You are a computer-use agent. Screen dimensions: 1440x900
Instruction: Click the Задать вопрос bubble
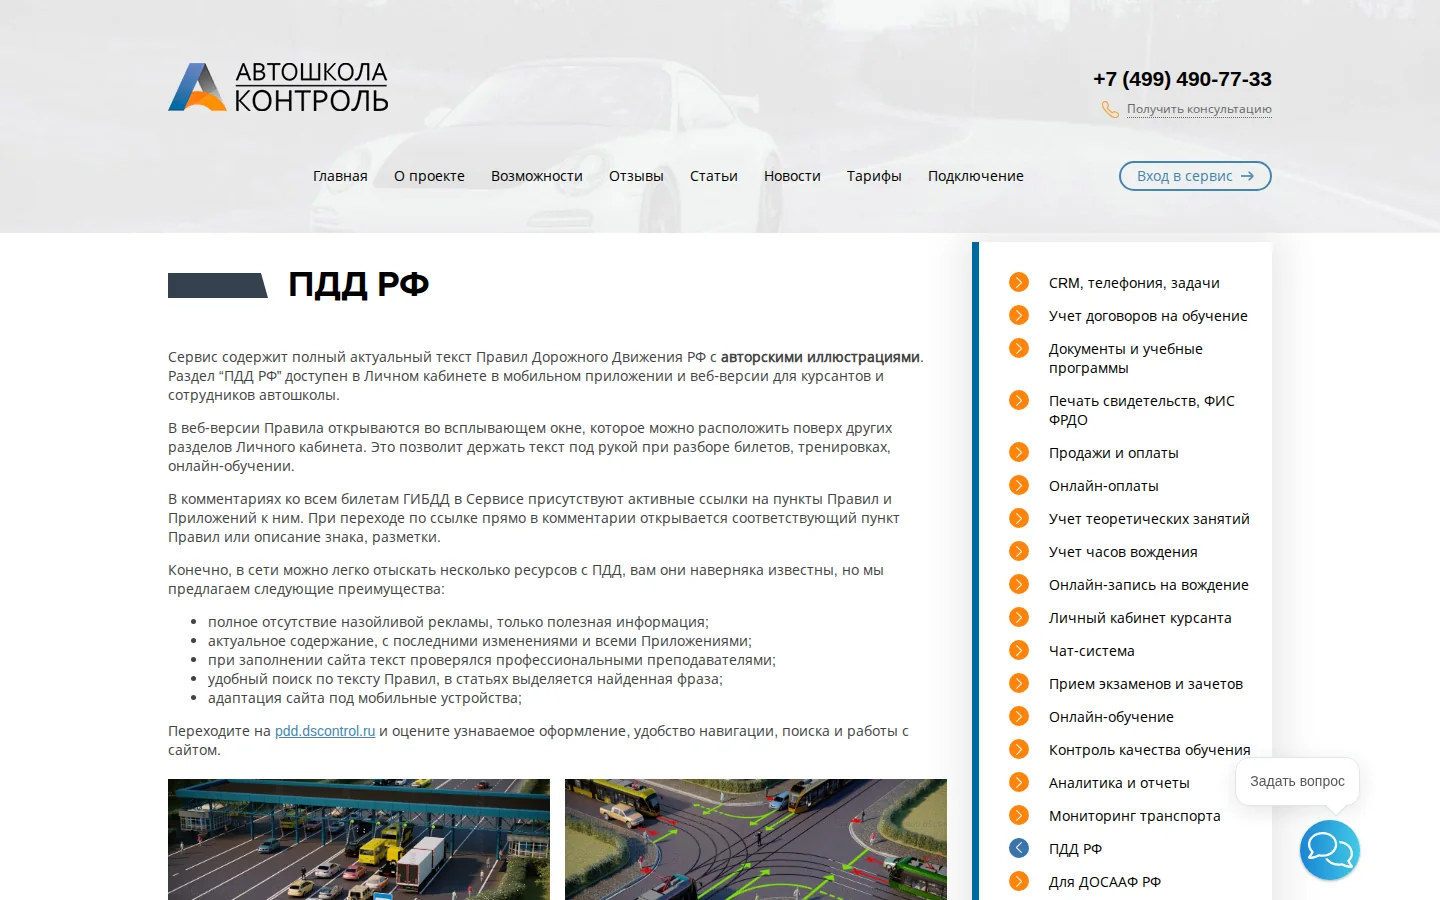[1297, 781]
